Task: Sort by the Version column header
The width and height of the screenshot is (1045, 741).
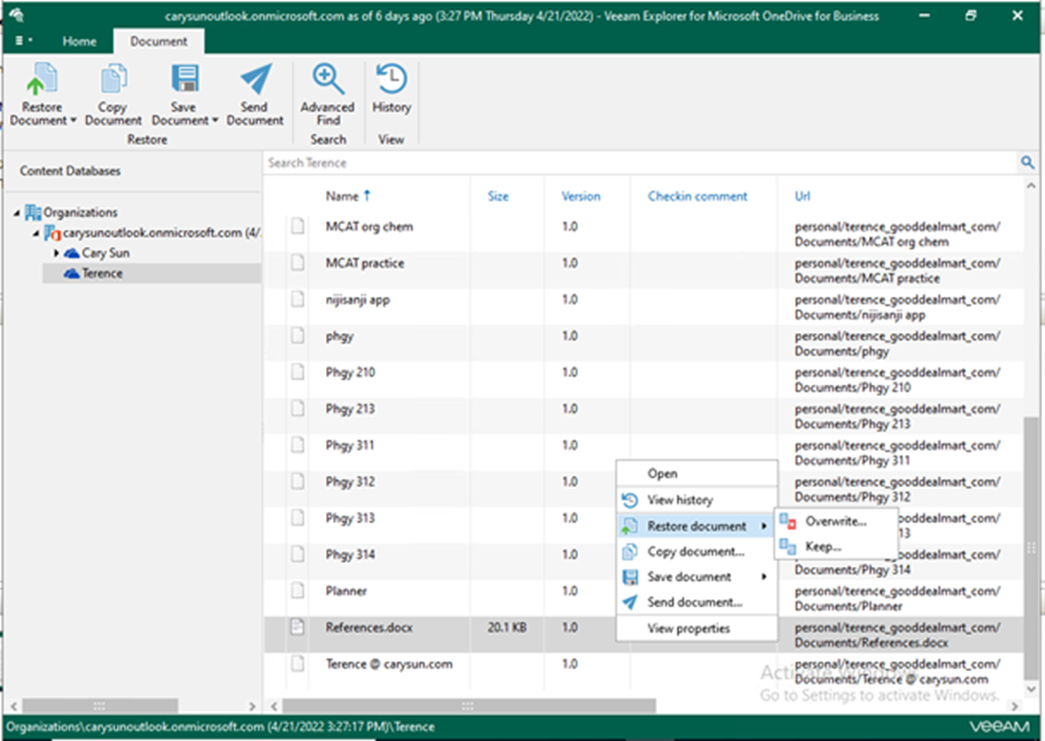Action: pos(580,196)
